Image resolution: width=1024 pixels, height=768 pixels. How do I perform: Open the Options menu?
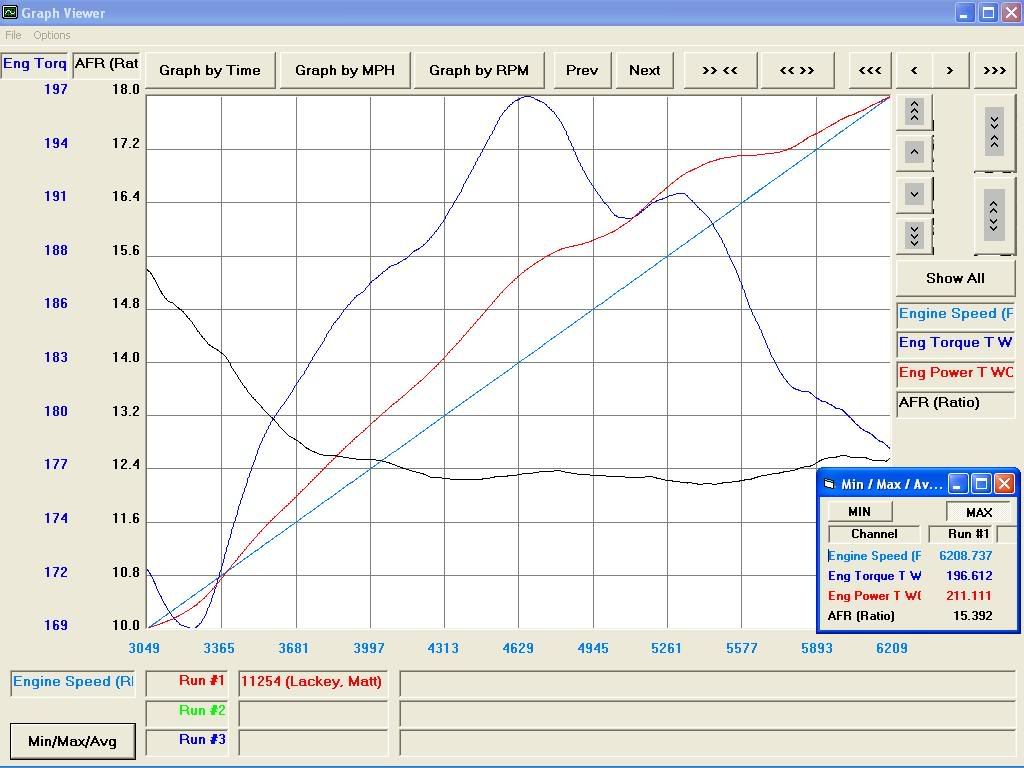pyautogui.click(x=52, y=35)
